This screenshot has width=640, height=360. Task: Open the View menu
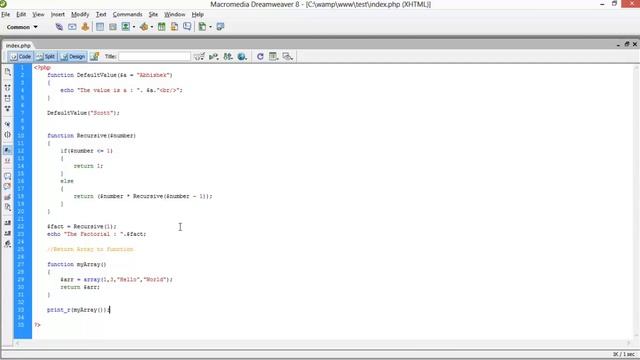pyautogui.click(x=38, y=14)
